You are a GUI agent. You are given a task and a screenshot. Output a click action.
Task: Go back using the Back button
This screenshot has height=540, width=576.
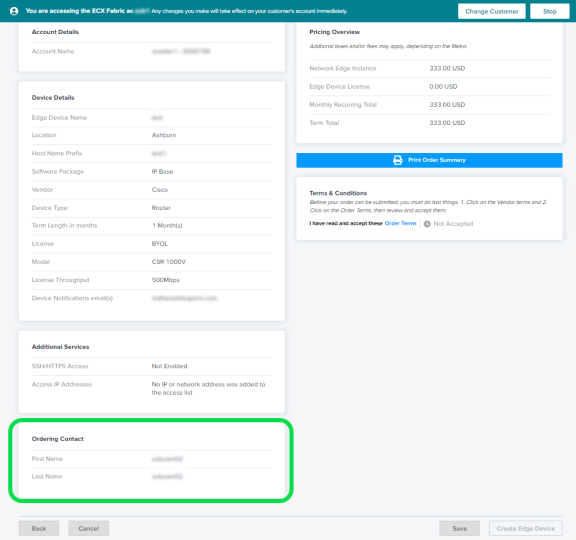tap(39, 528)
